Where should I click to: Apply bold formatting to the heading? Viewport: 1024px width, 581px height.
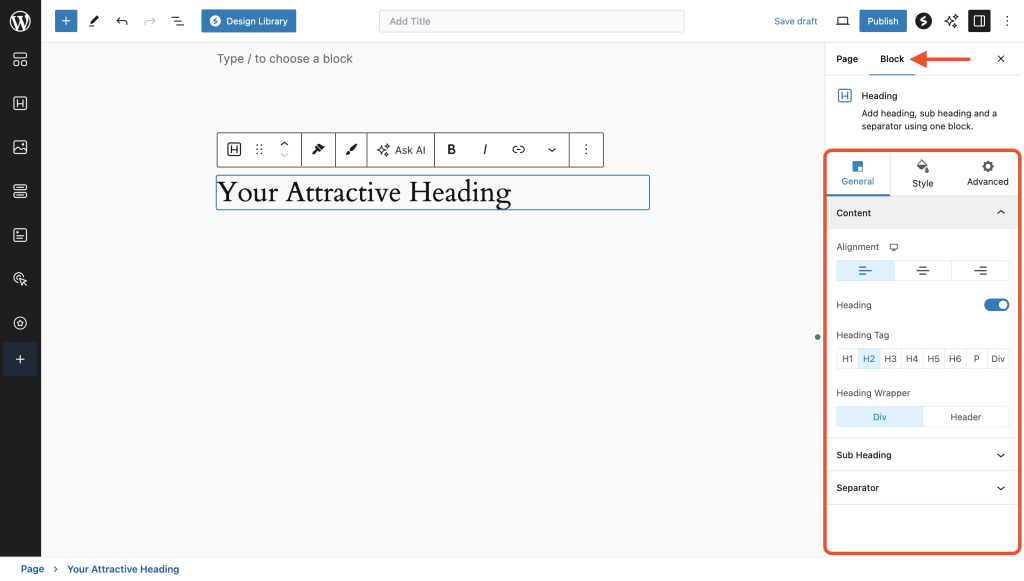click(452, 150)
